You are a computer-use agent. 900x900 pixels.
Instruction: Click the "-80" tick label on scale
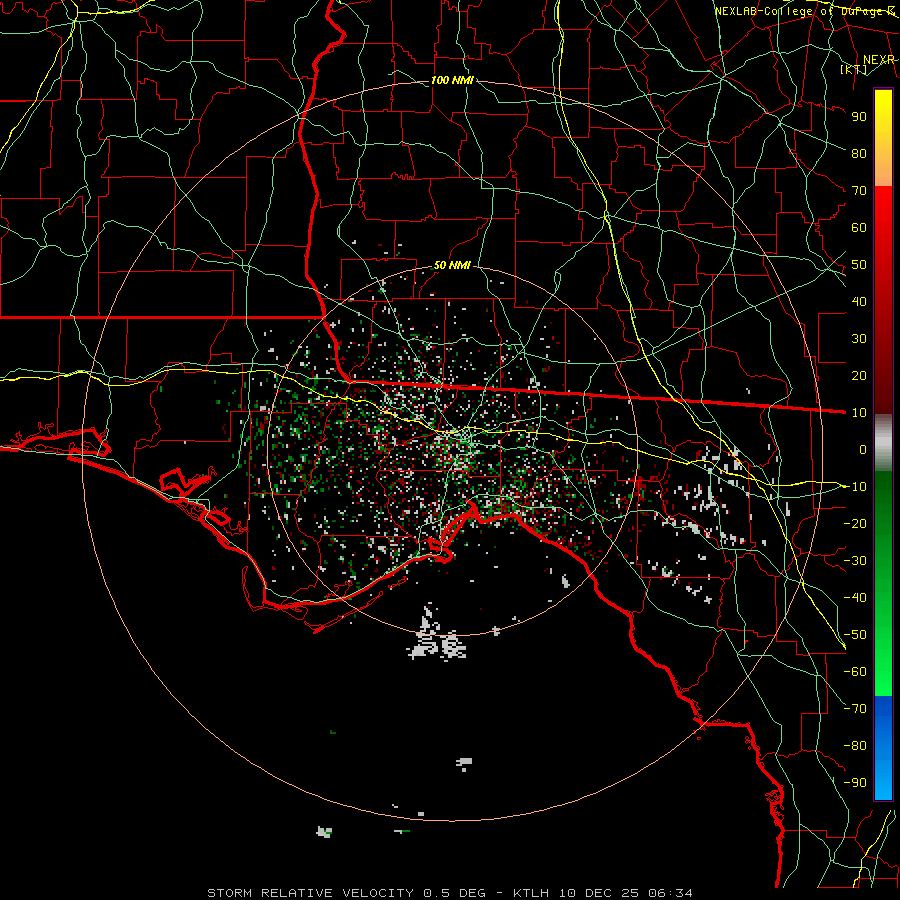point(855,746)
